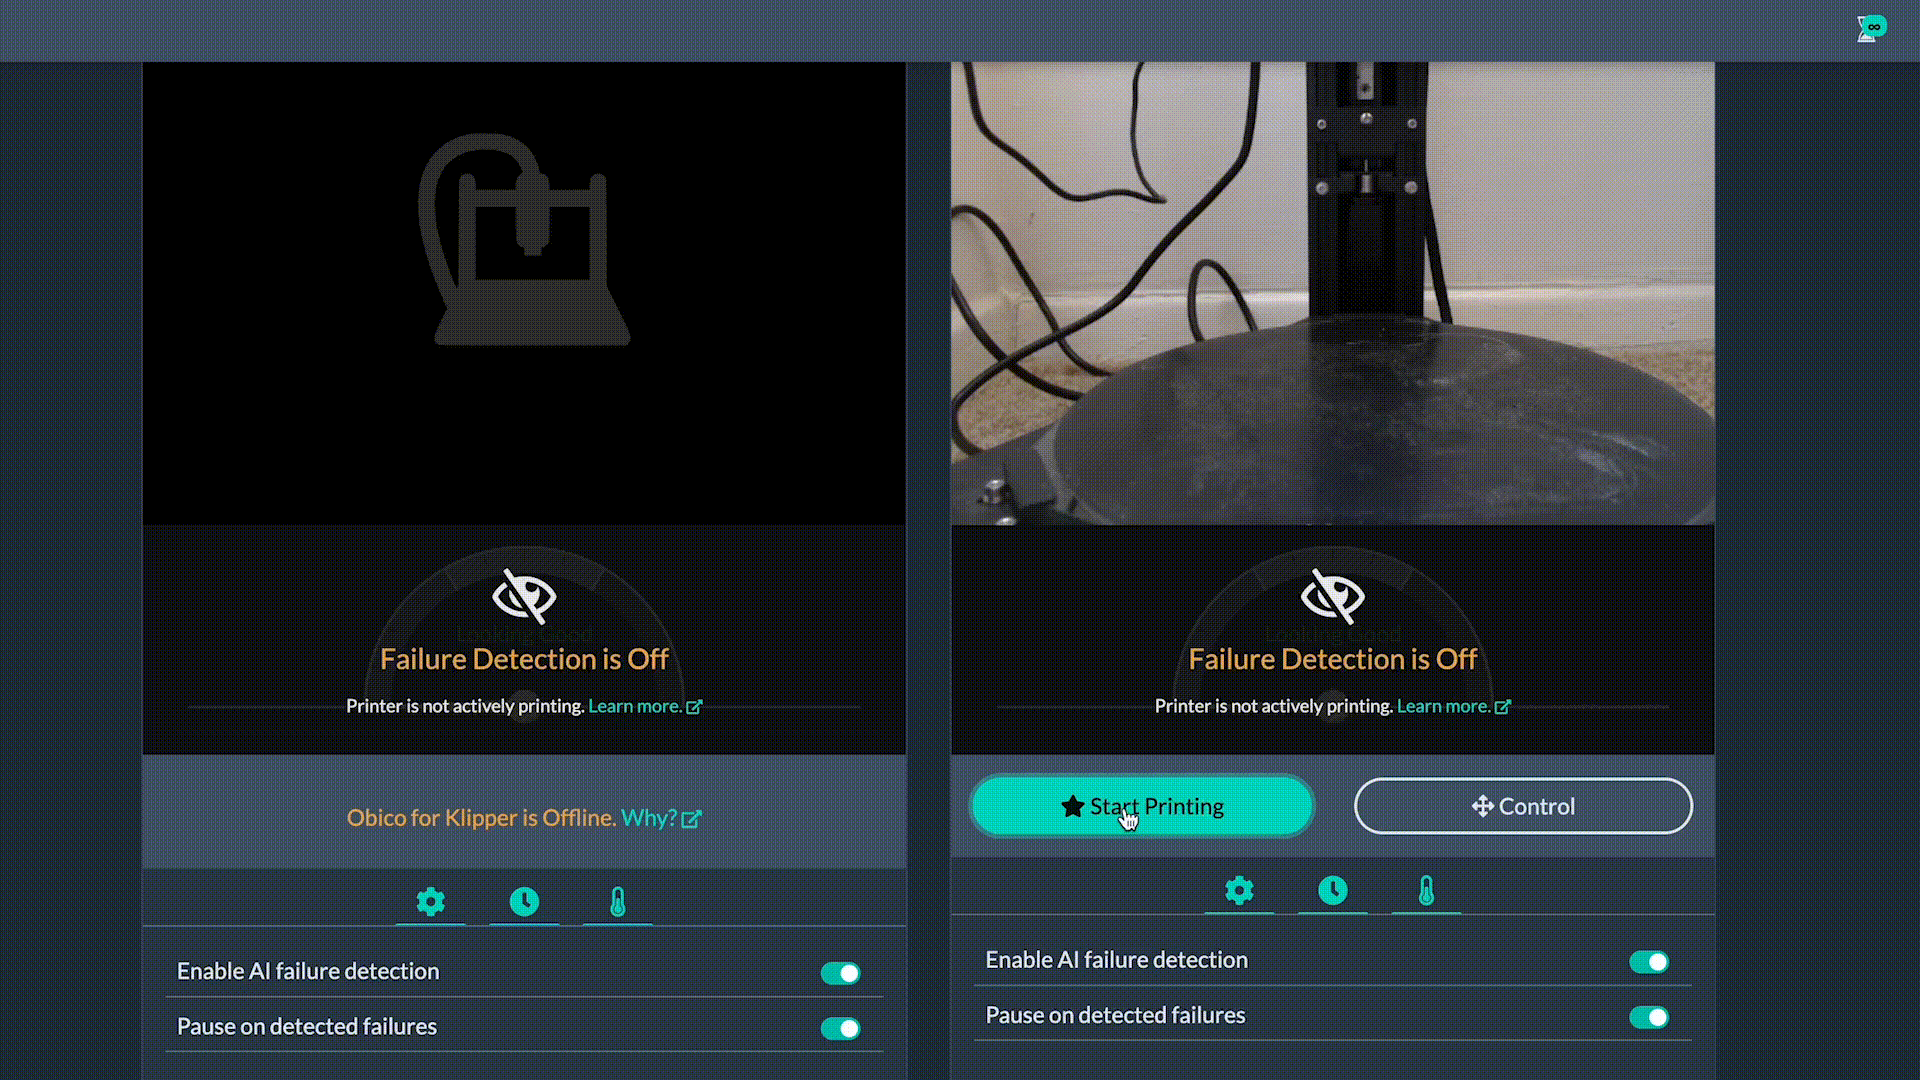Open thermometer temperature tab on offline printer card
This screenshot has width=1920, height=1080.
point(618,902)
